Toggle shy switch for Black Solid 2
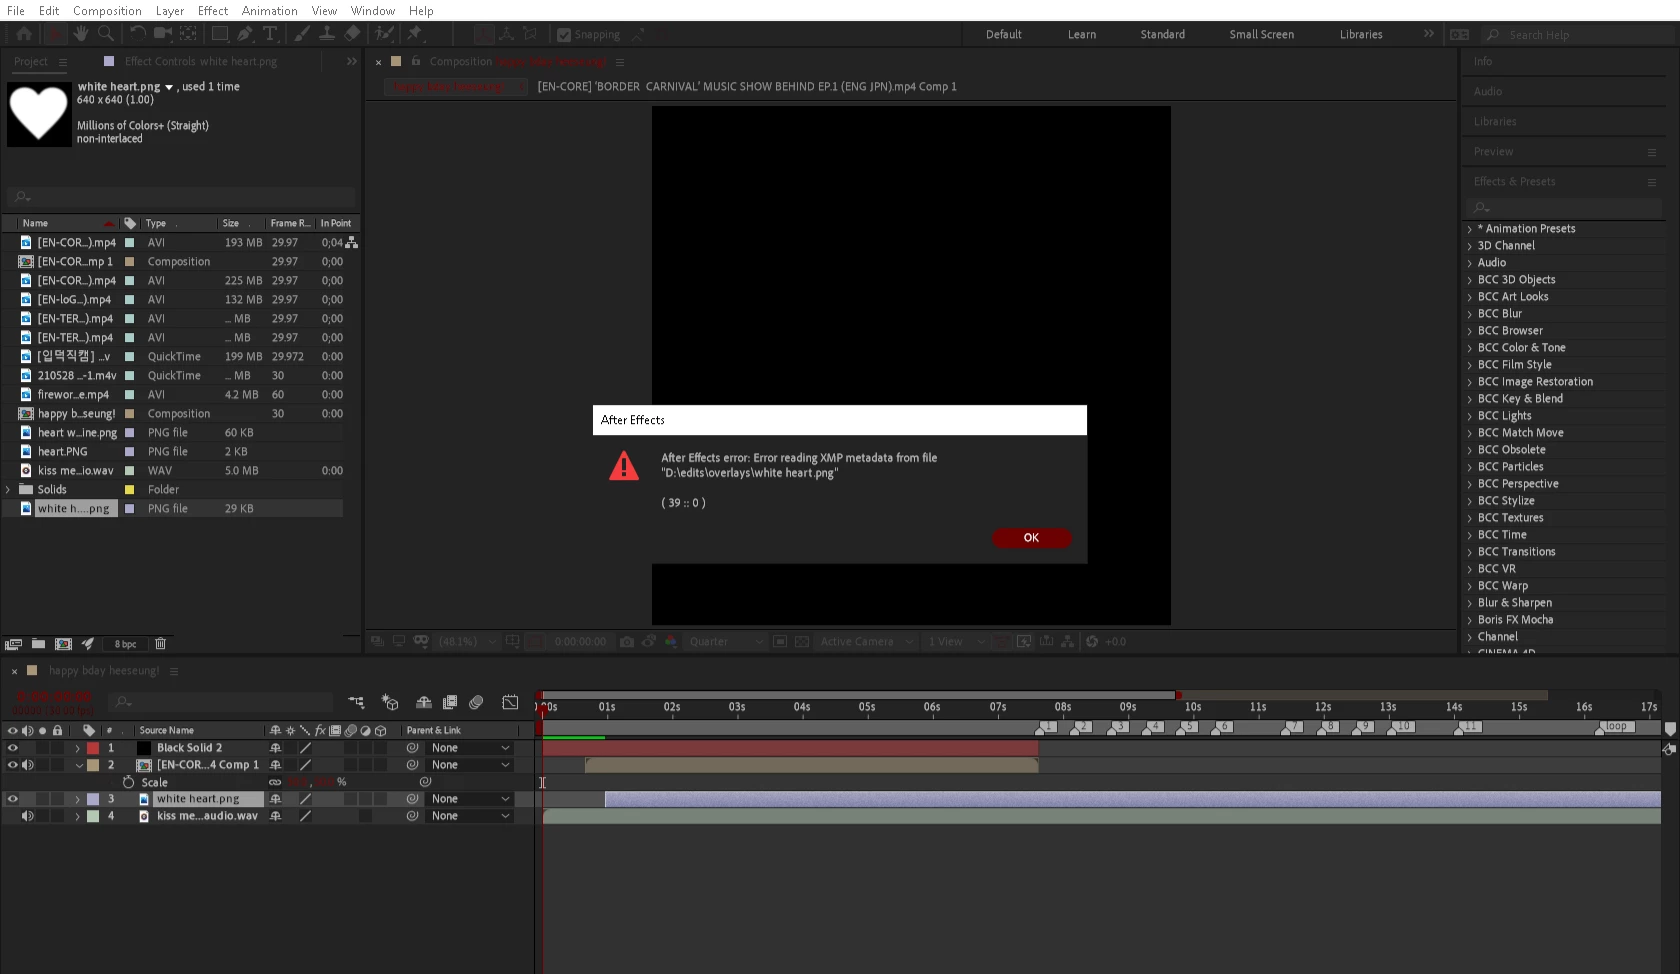 click(275, 748)
